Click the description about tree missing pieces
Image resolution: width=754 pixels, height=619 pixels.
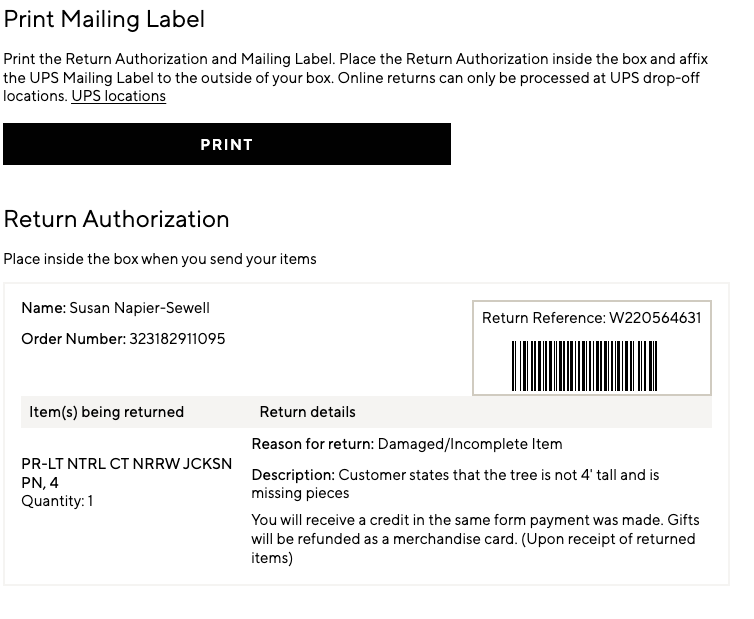(x=498, y=476)
